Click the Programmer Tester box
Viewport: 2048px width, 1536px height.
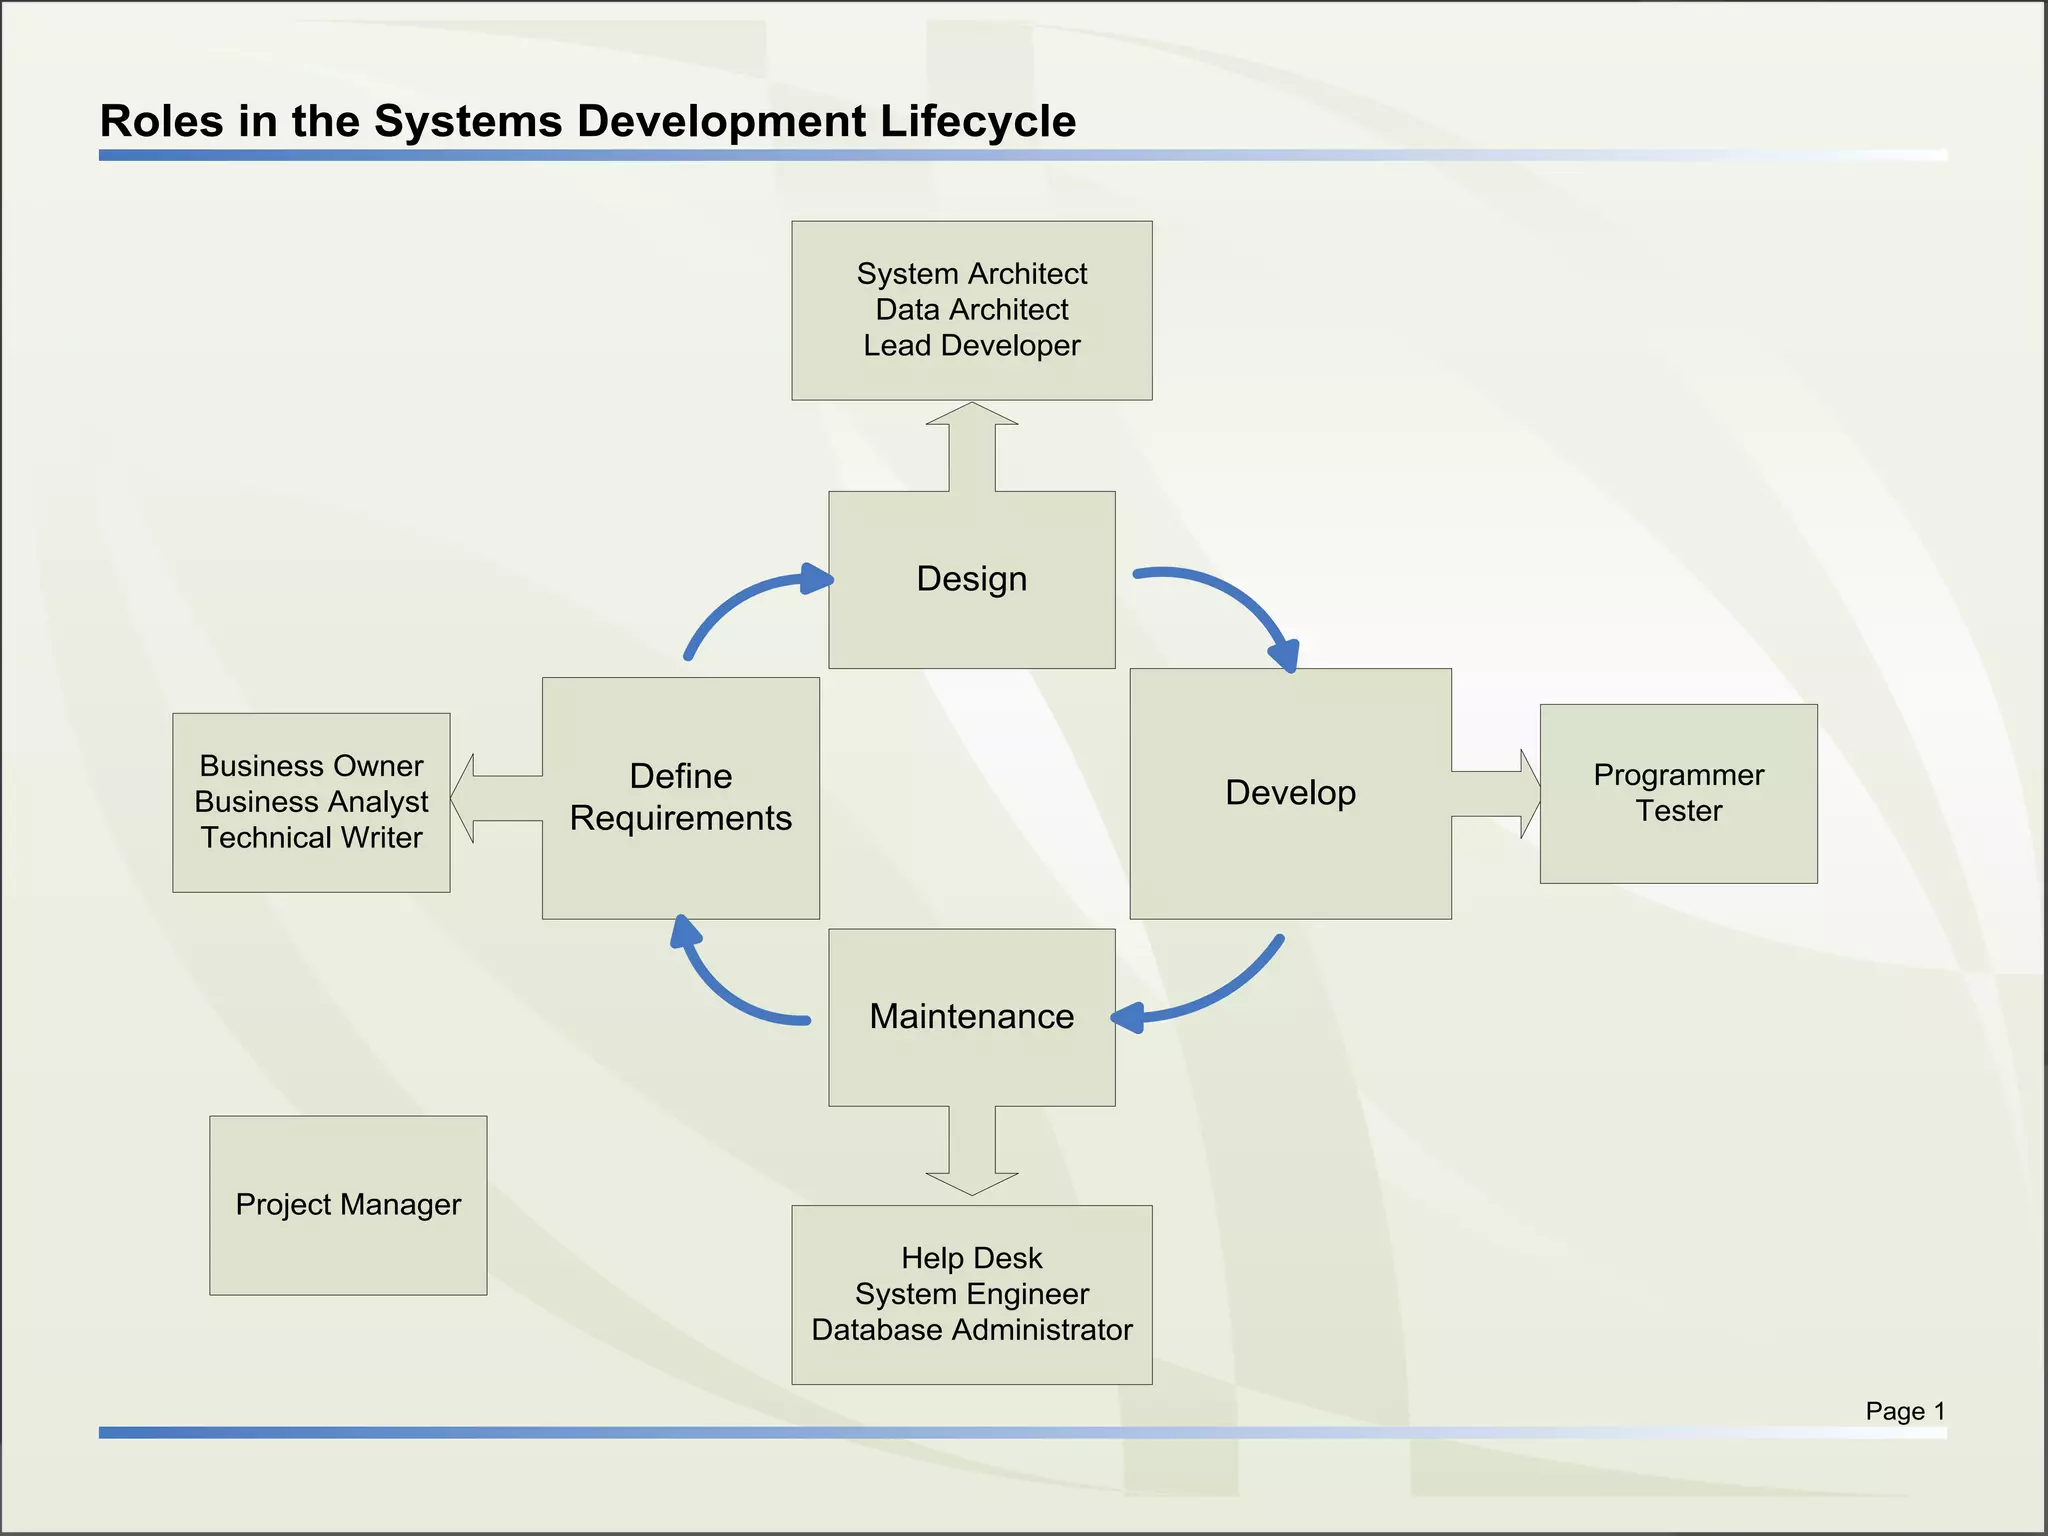coord(1678,793)
